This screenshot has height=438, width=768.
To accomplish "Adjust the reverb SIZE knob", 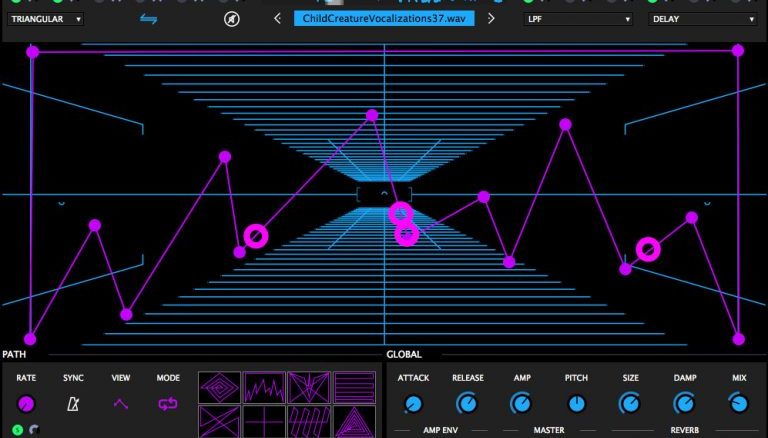I will click(x=630, y=404).
